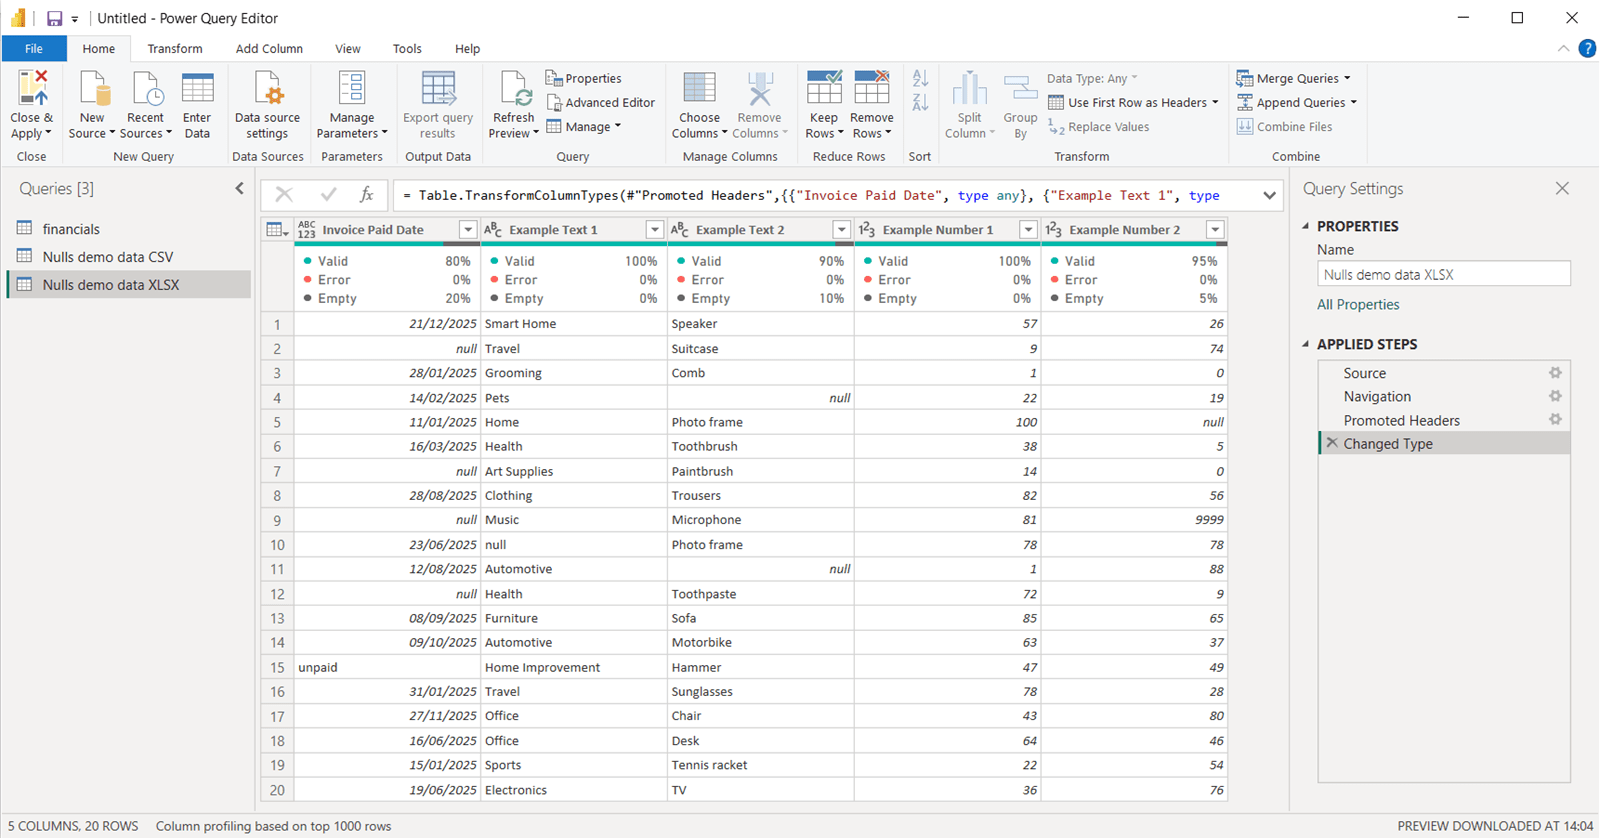
Task: Click the Split Column icon
Action: [969, 89]
